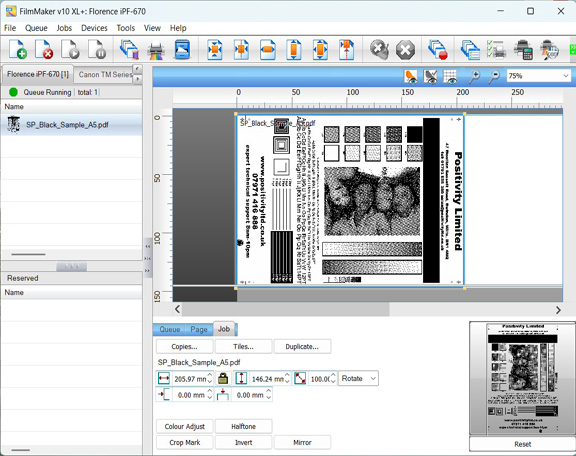The height and width of the screenshot is (456, 576).
Task: Collapse the left panel using the << arrow
Action: tap(148, 247)
